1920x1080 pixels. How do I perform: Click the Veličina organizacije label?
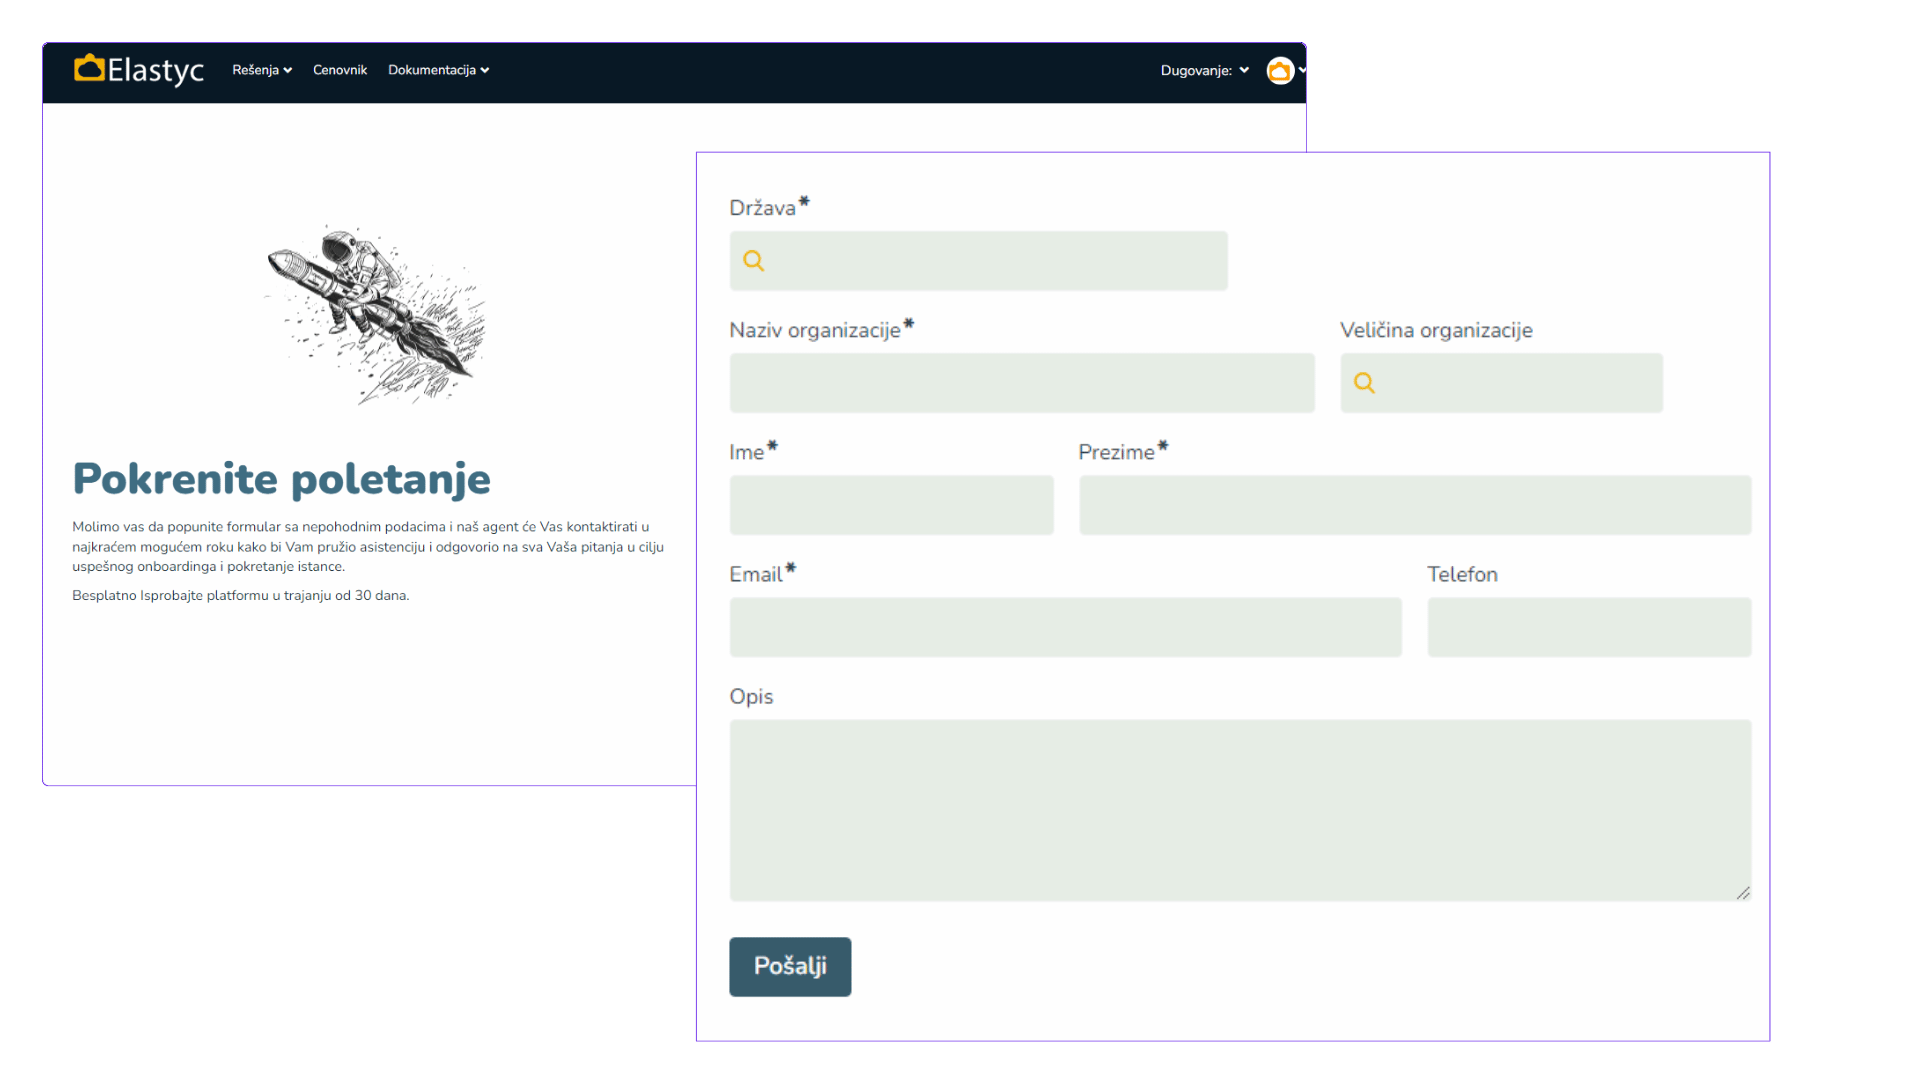1436,330
